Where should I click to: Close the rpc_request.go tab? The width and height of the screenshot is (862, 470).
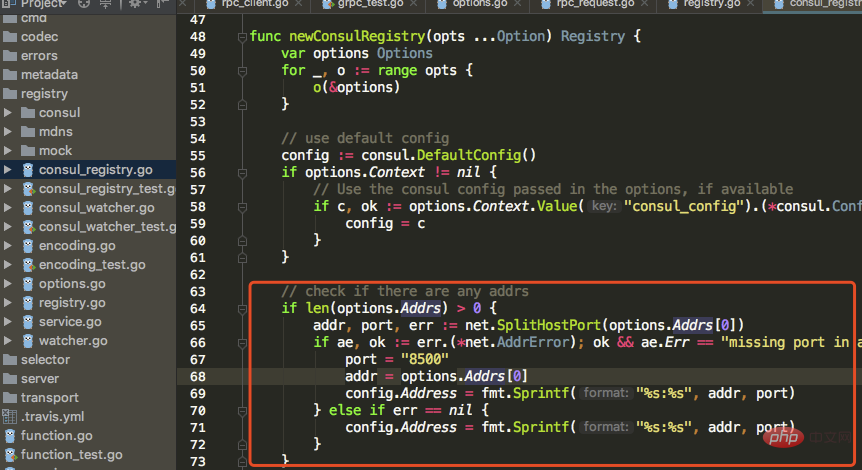tap(644, 4)
